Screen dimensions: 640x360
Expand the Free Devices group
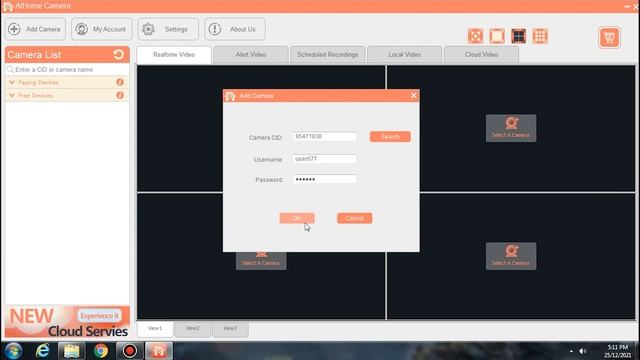coord(11,96)
